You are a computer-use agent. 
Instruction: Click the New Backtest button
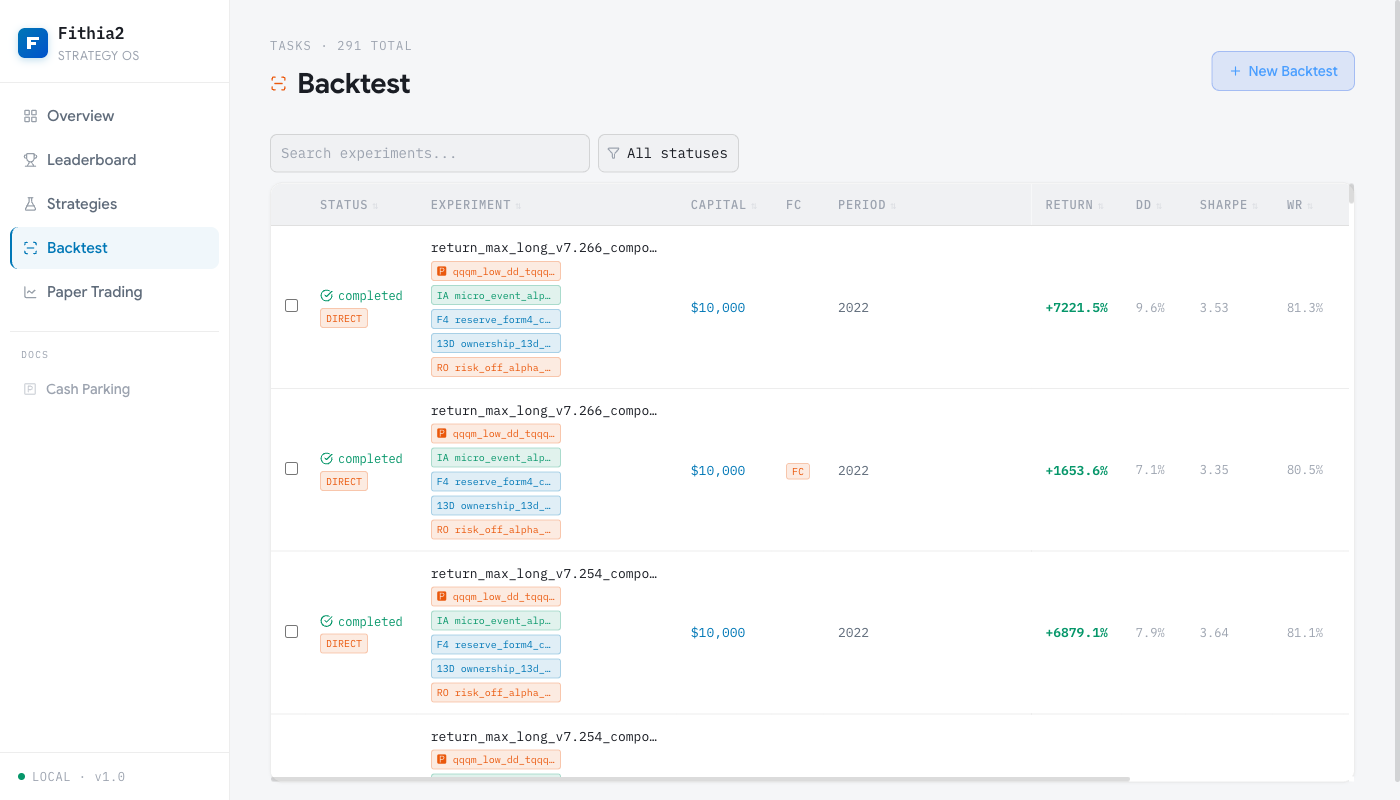(x=1283, y=71)
